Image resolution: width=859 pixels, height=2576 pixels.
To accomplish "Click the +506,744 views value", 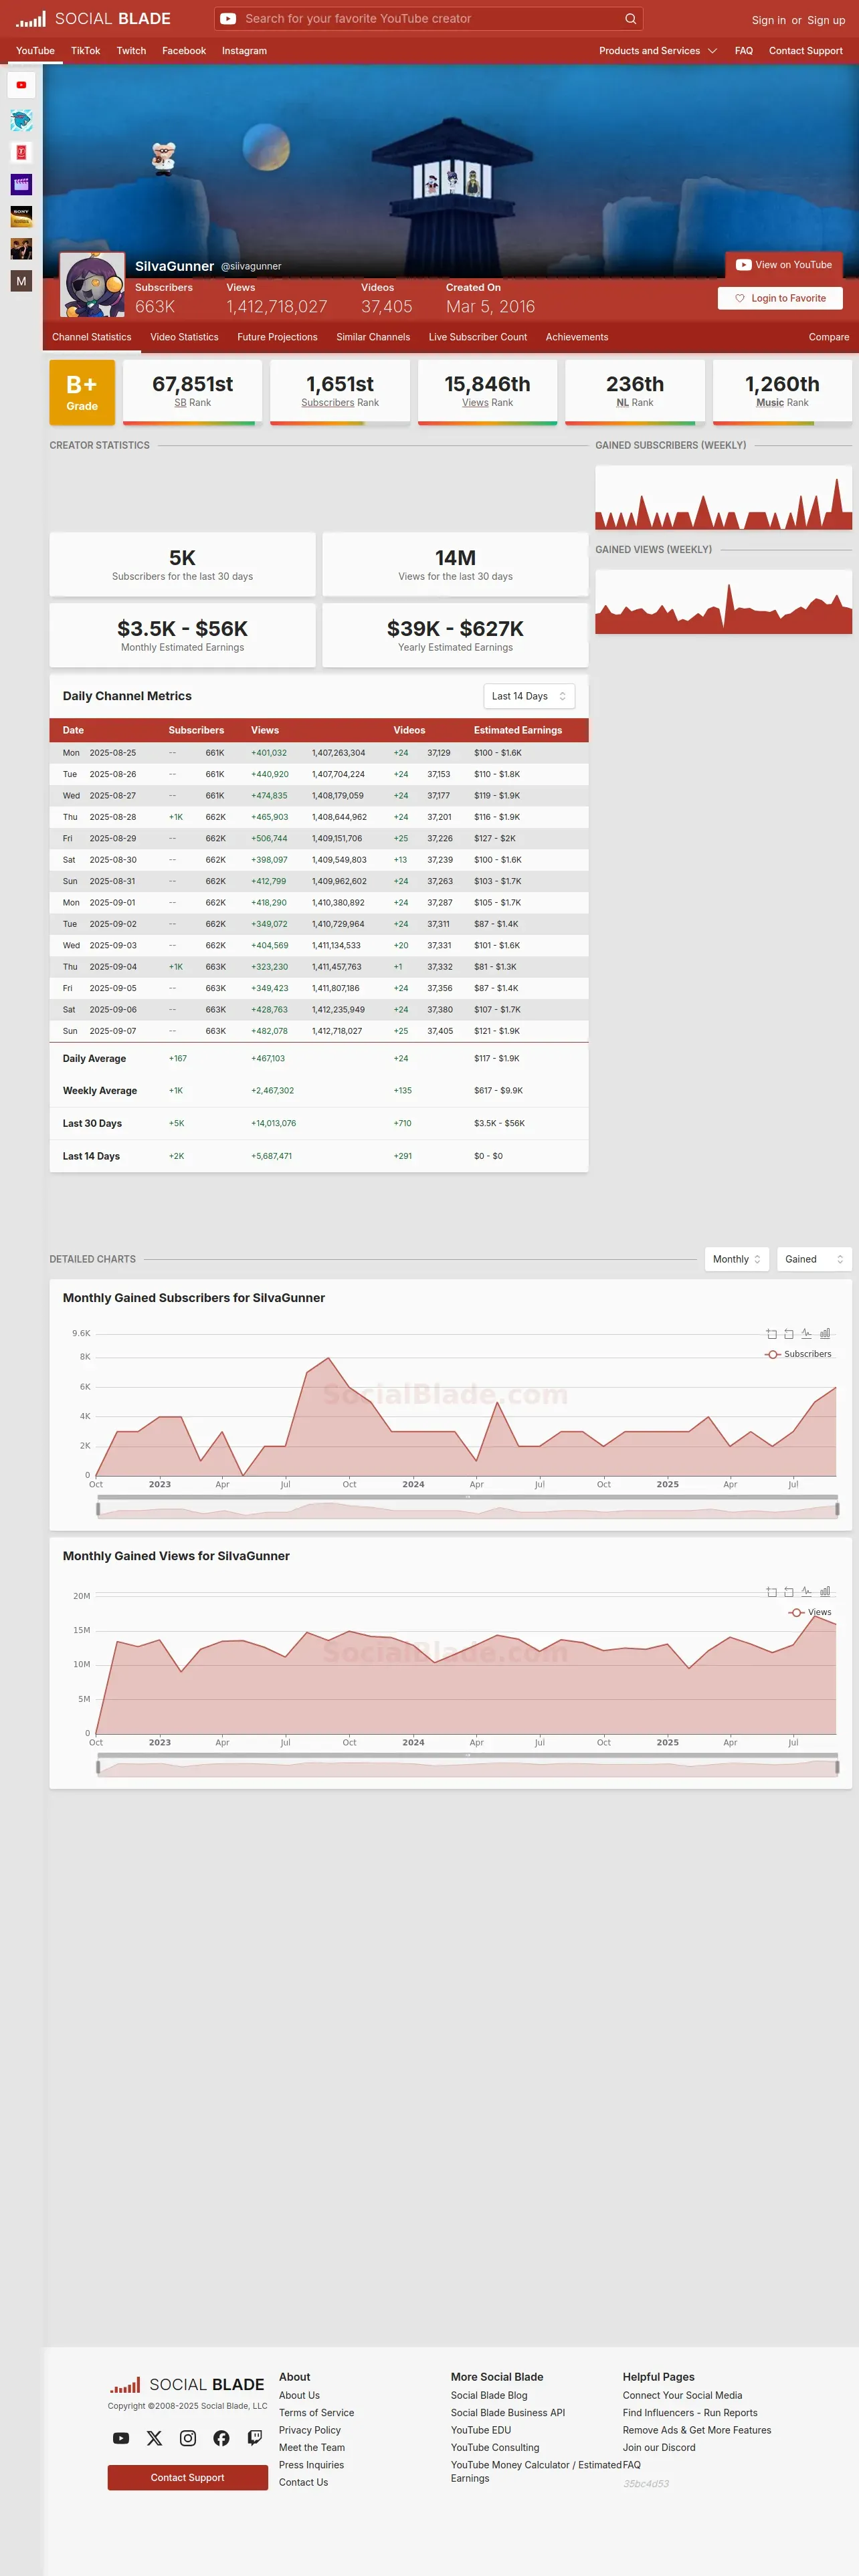I will tap(269, 839).
